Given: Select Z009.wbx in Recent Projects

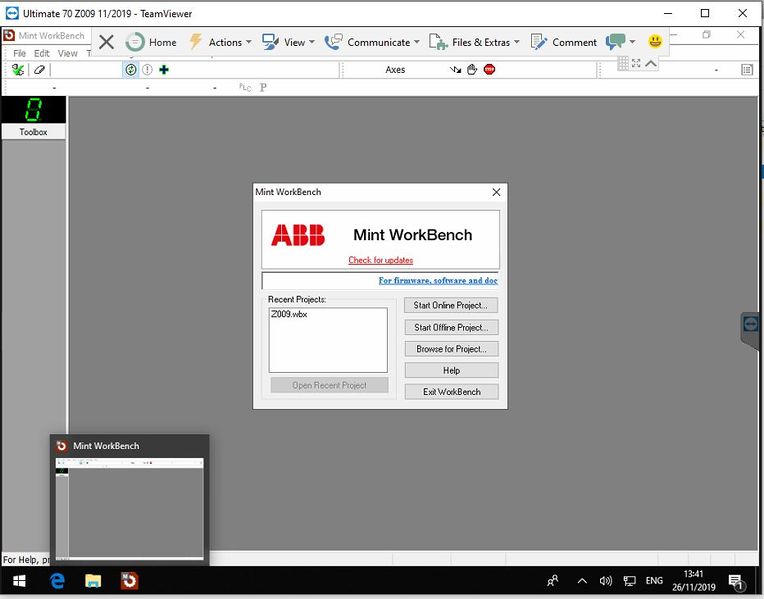Looking at the screenshot, I should [x=289, y=314].
